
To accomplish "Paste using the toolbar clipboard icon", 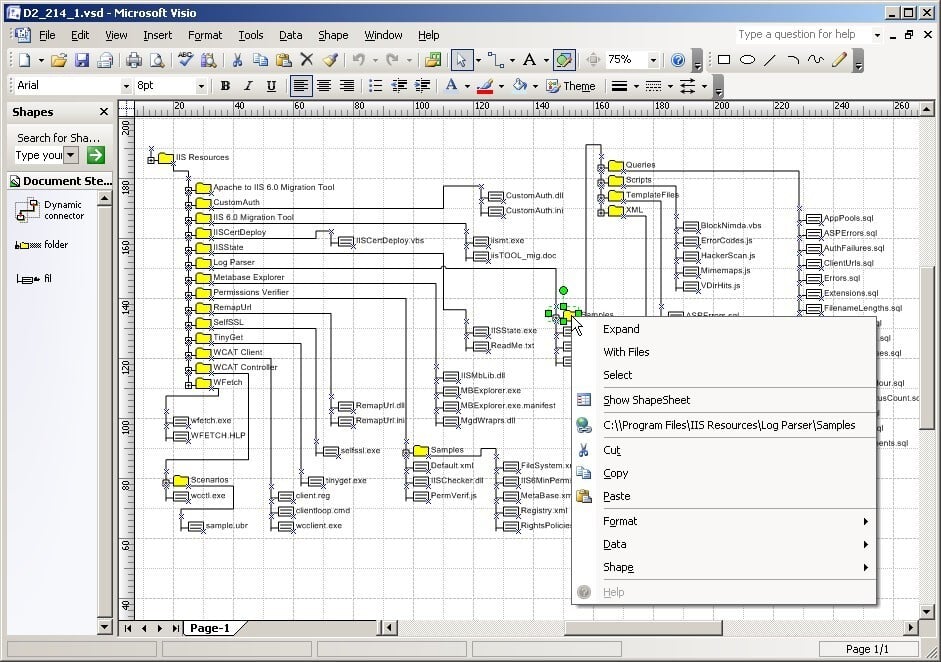I will point(283,60).
